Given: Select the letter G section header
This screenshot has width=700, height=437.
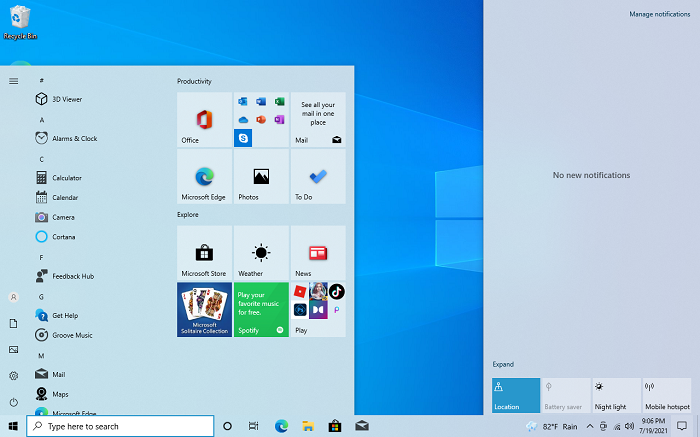Looking at the screenshot, I should 41,297.
